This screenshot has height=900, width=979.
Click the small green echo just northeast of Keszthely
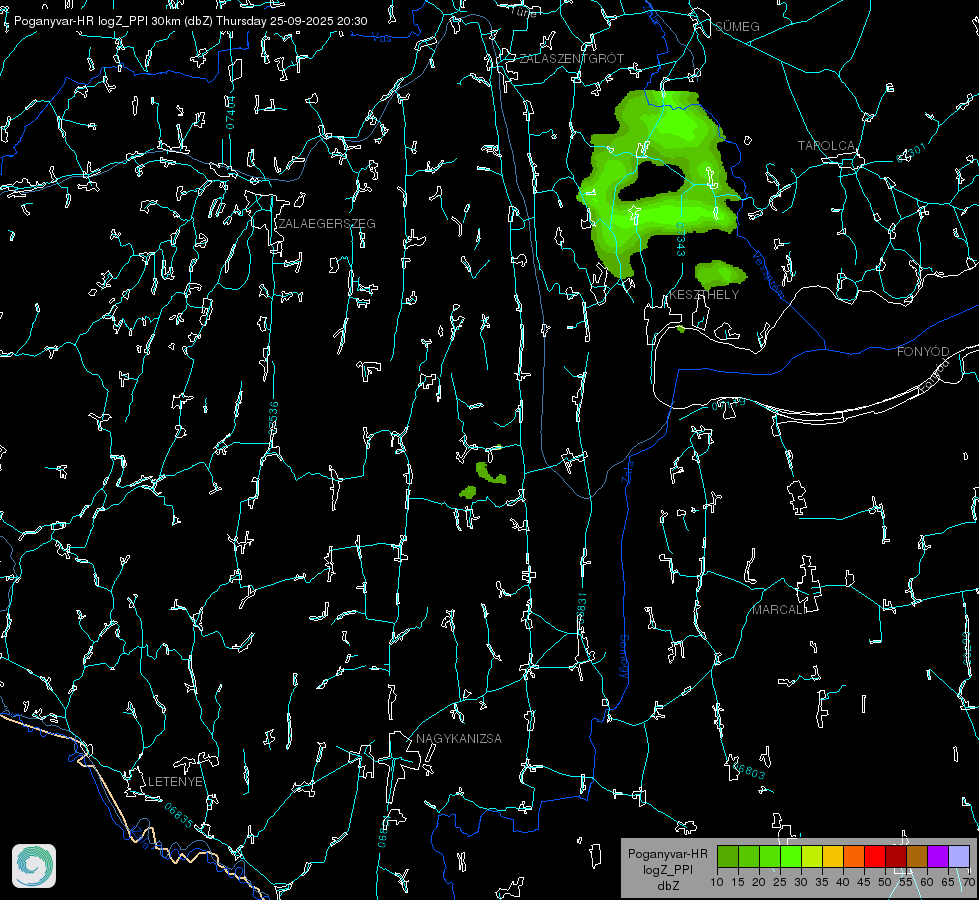720,274
